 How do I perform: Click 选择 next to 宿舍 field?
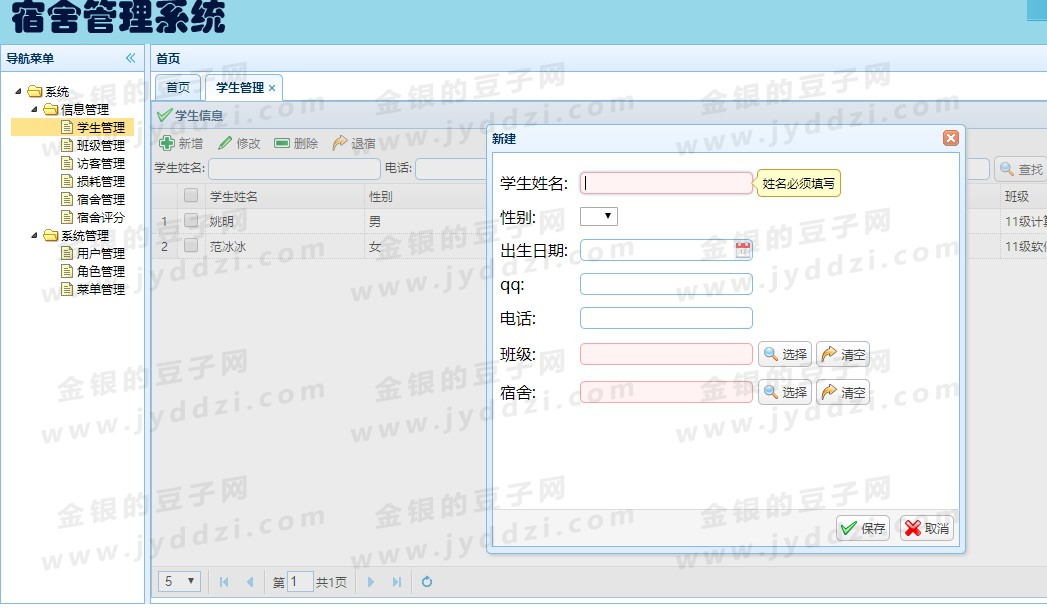coord(785,392)
